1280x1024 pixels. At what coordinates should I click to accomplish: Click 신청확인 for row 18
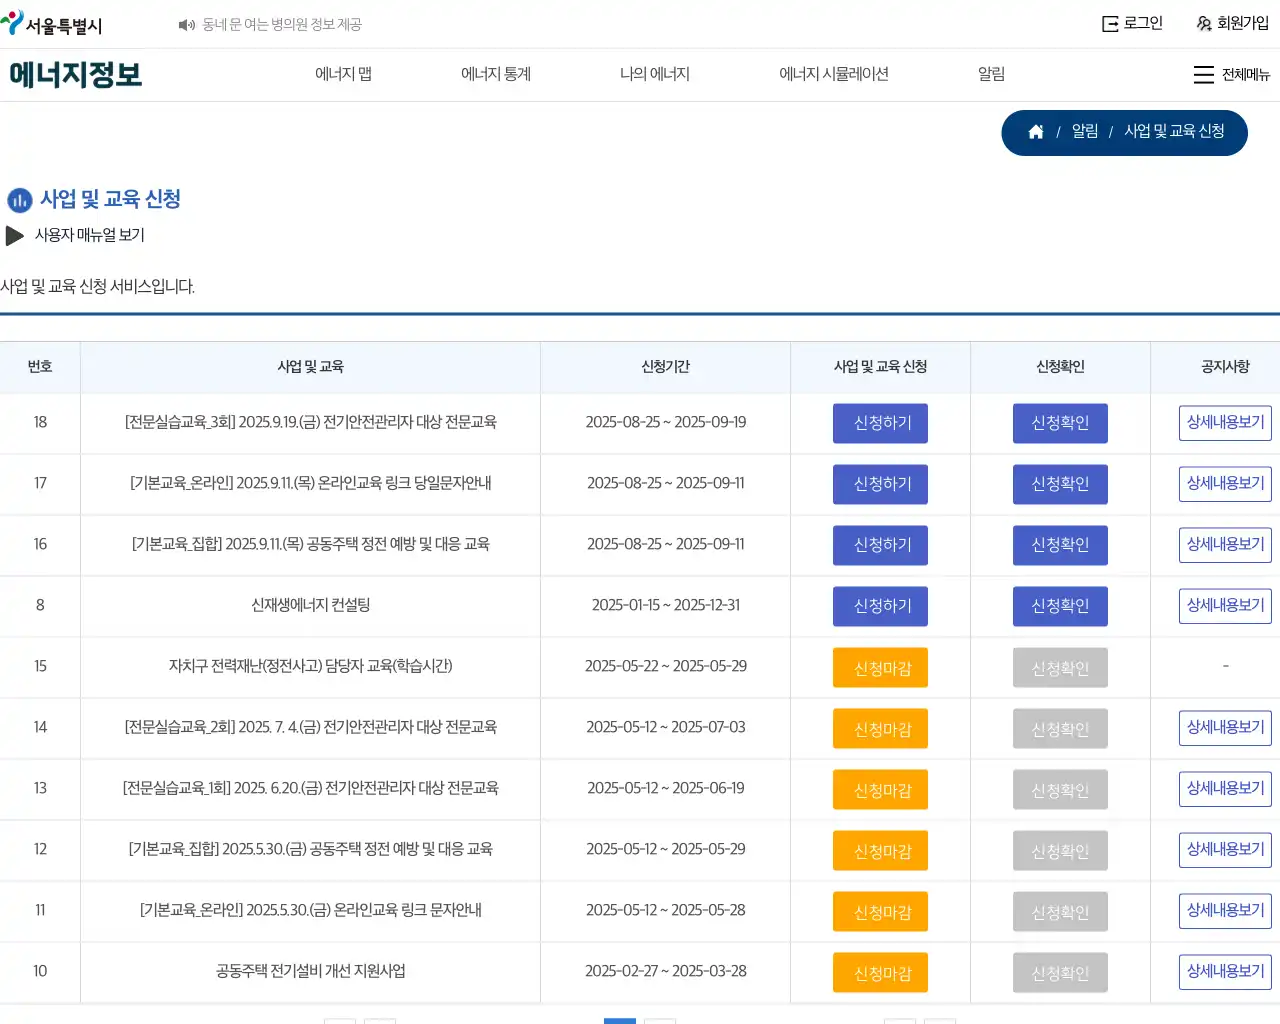1060,423
